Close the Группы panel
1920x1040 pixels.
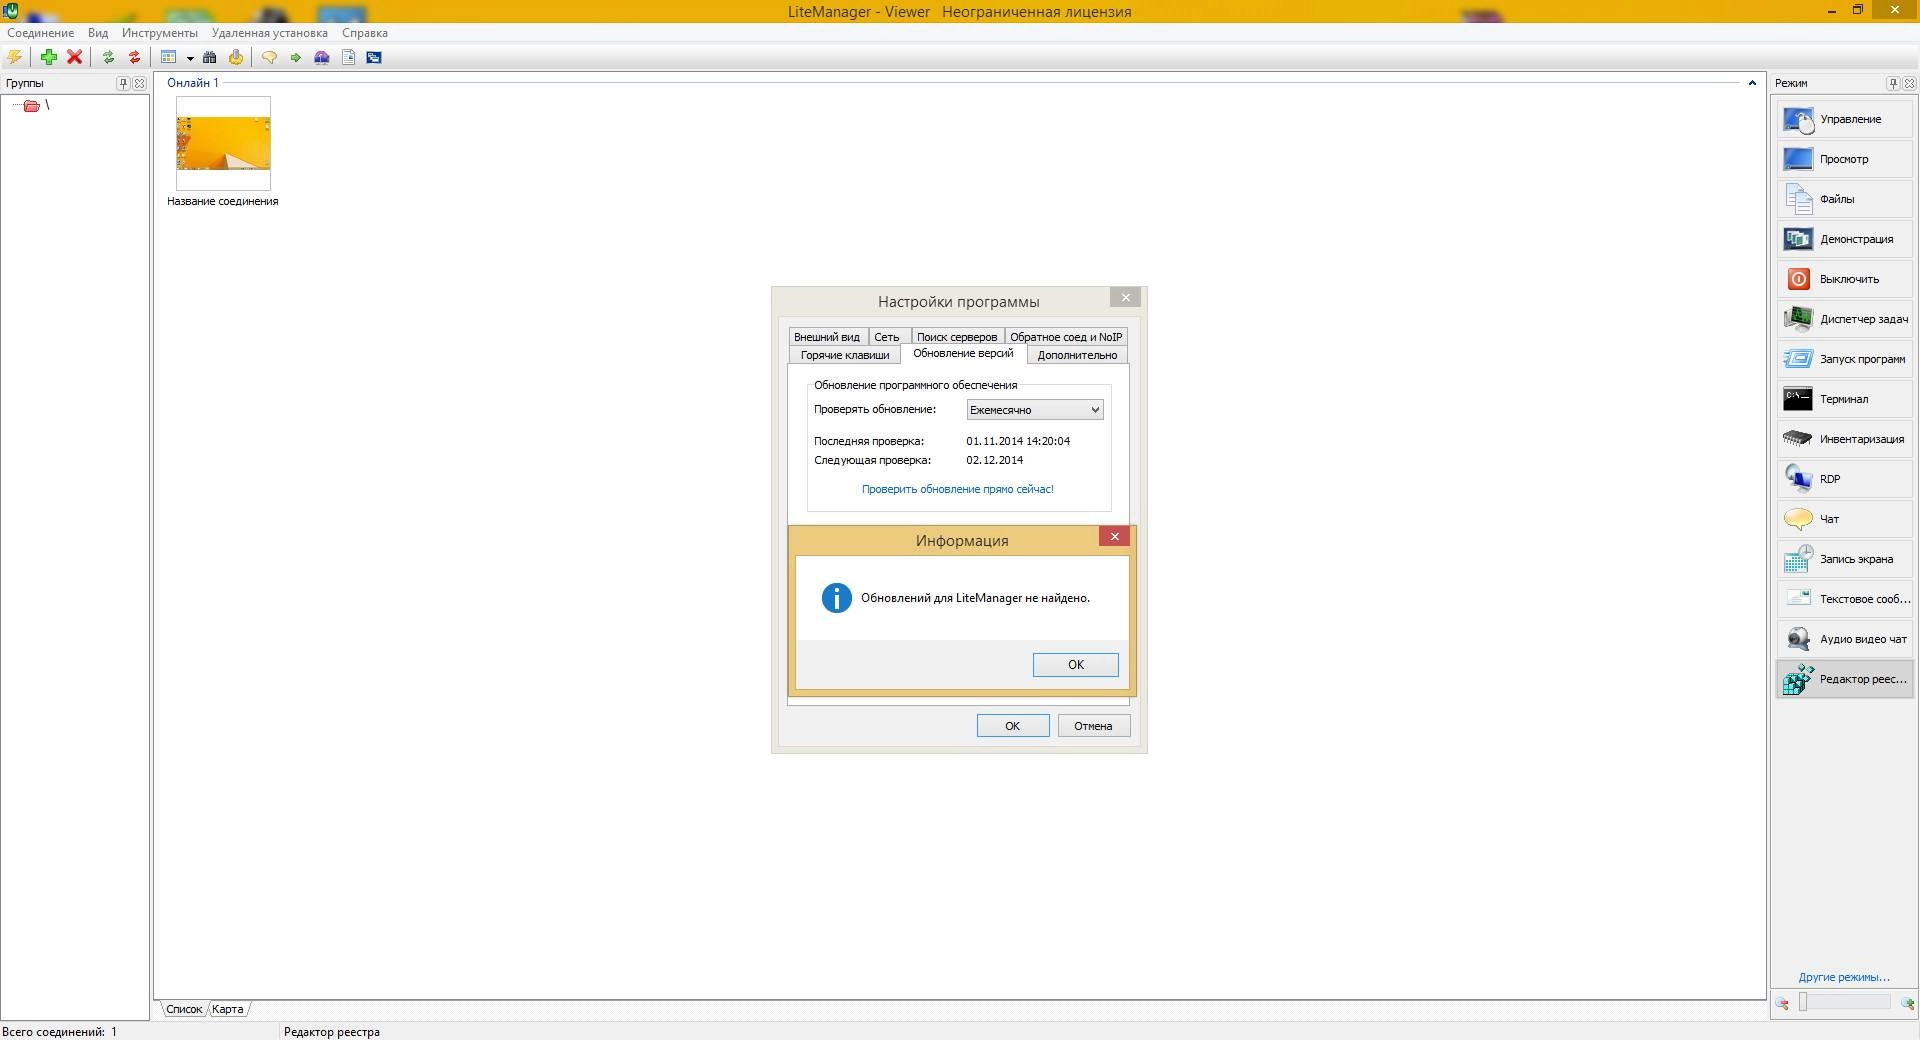click(140, 83)
